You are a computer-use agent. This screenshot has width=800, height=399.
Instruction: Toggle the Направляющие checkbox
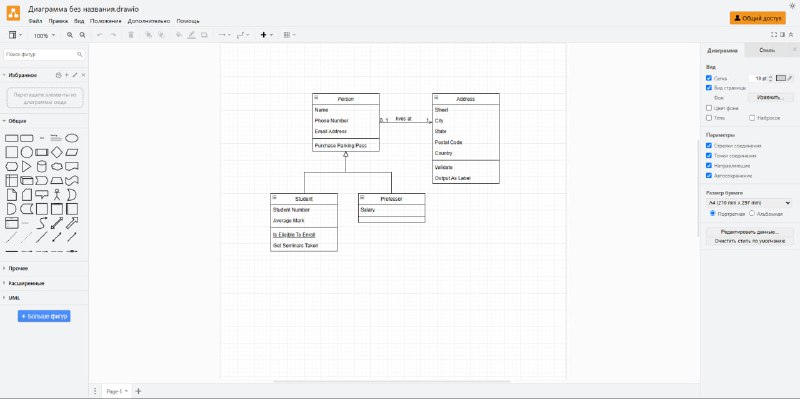709,165
